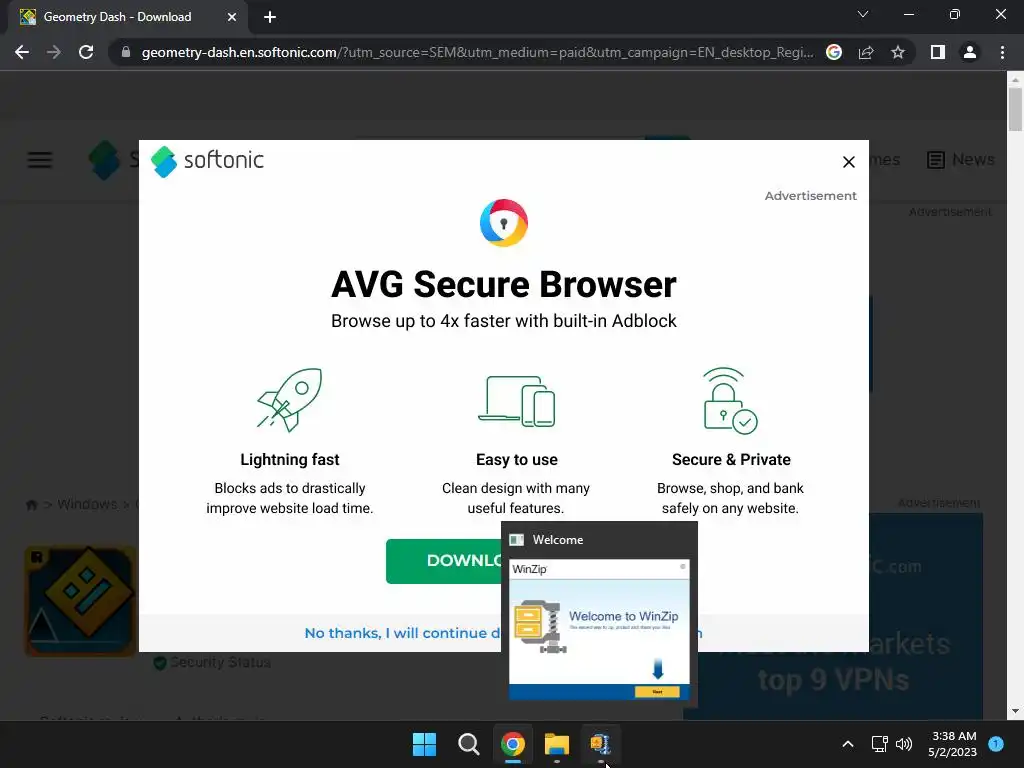Open Windows taskbar search
Screen dimensions: 1024x768
(x=468, y=744)
